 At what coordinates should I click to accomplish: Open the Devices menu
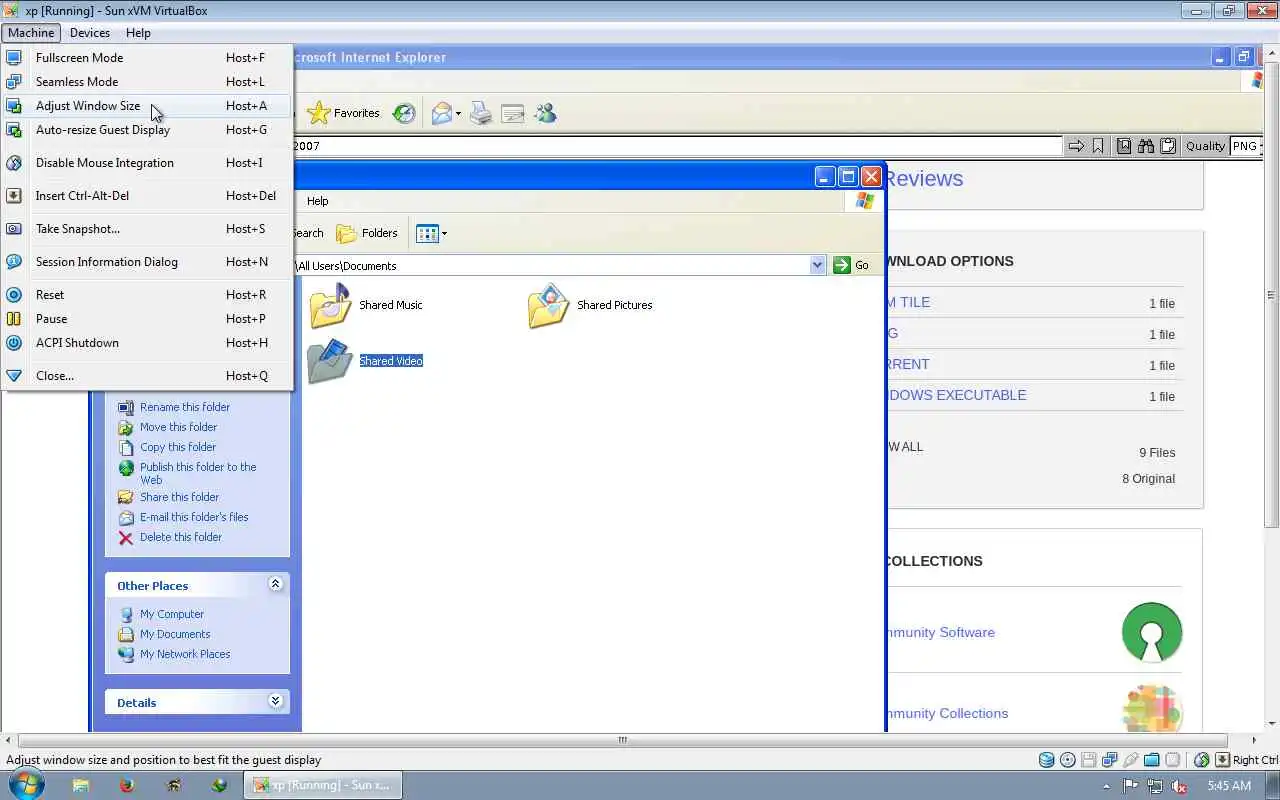(x=90, y=33)
